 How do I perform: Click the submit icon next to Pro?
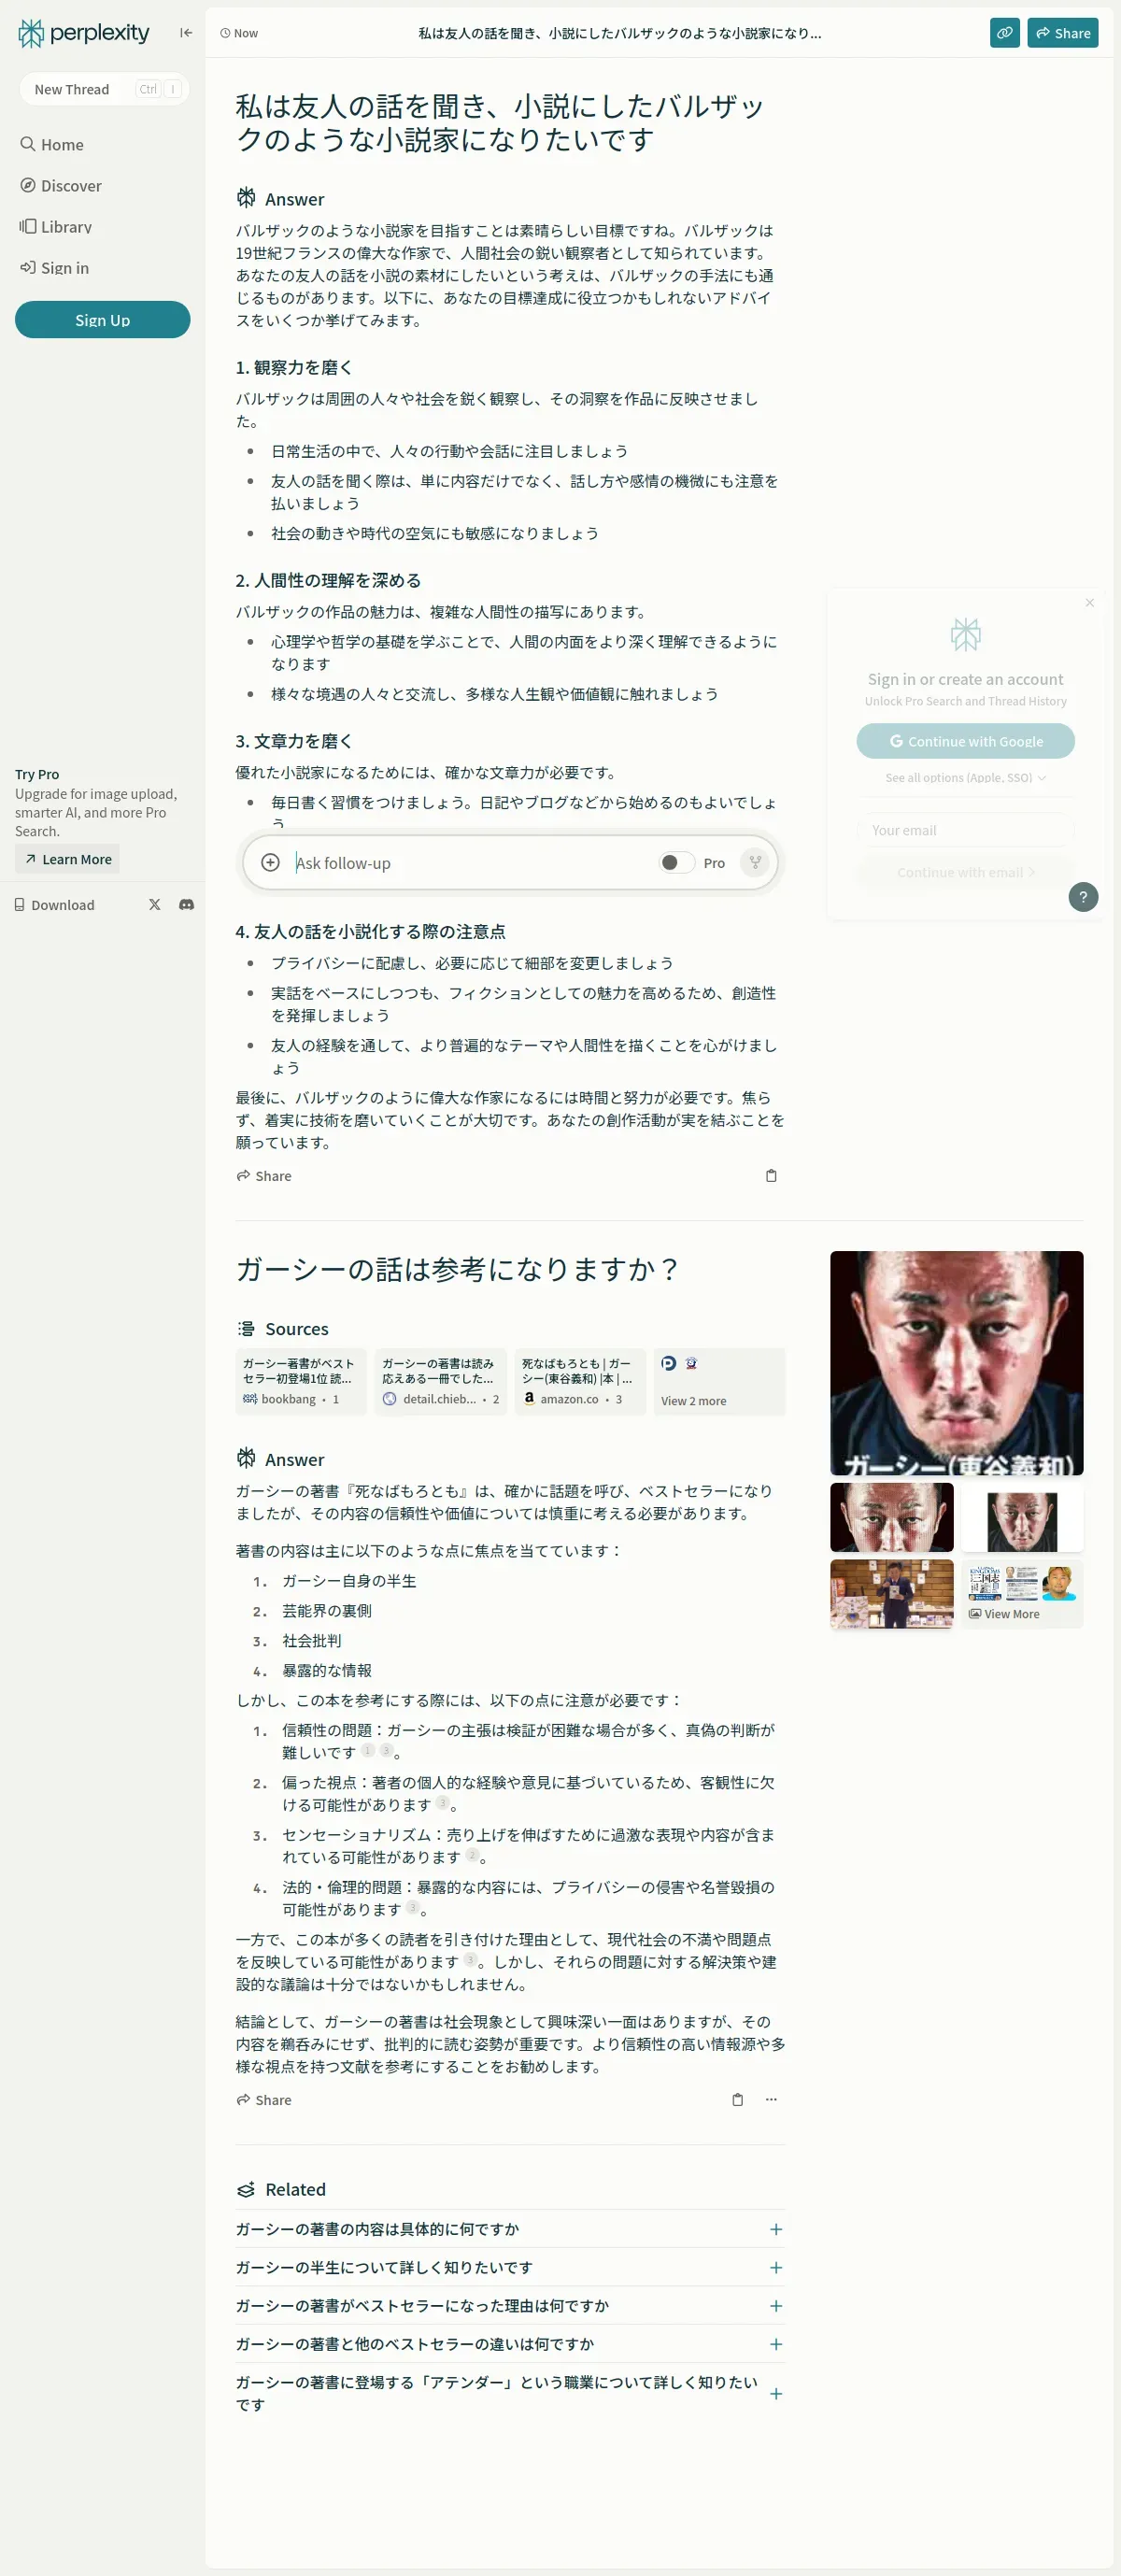[x=755, y=863]
